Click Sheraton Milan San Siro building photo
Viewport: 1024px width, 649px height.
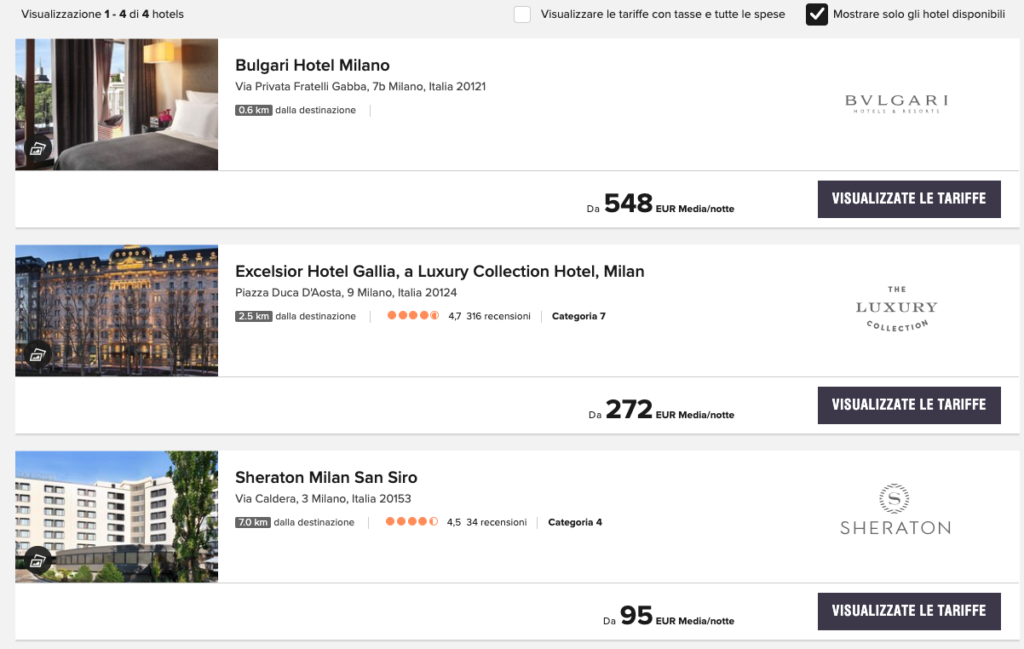point(117,516)
